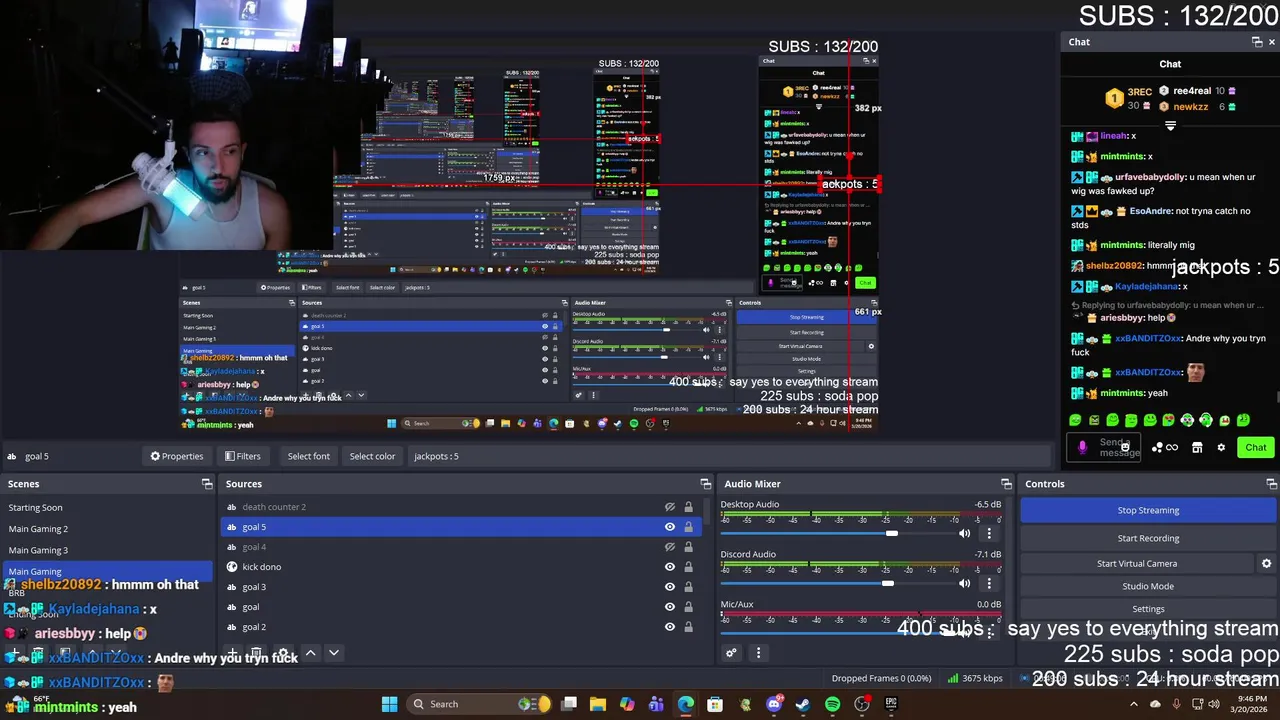Click Start Recording

click(1148, 538)
